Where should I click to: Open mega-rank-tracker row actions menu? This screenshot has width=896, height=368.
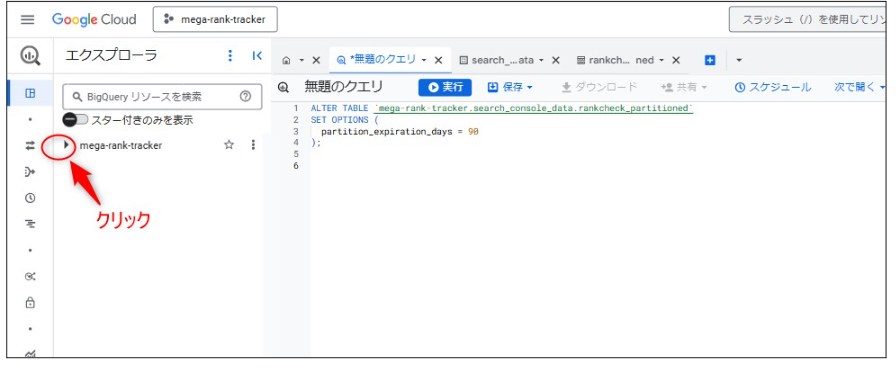pyautogui.click(x=253, y=145)
